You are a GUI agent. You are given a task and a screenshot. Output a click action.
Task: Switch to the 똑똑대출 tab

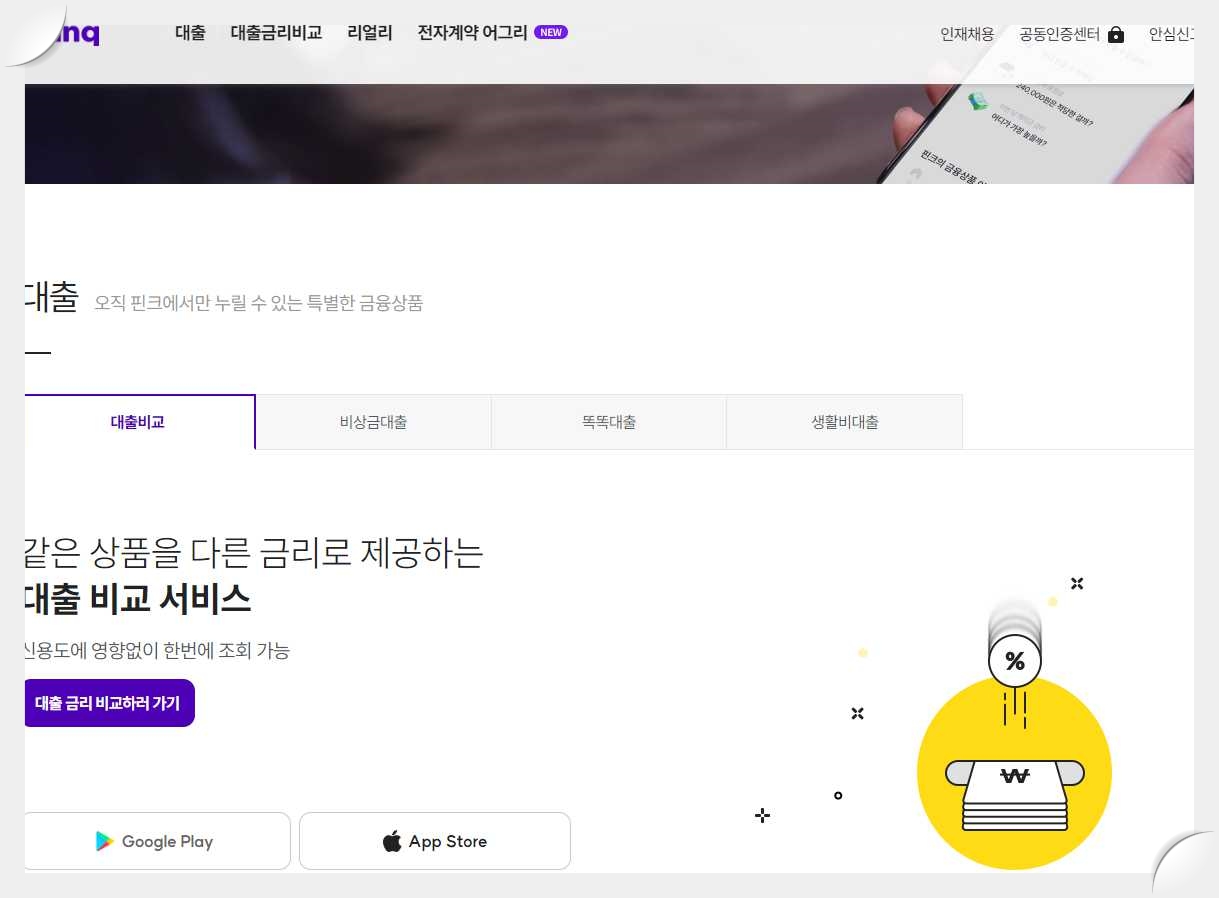point(608,421)
